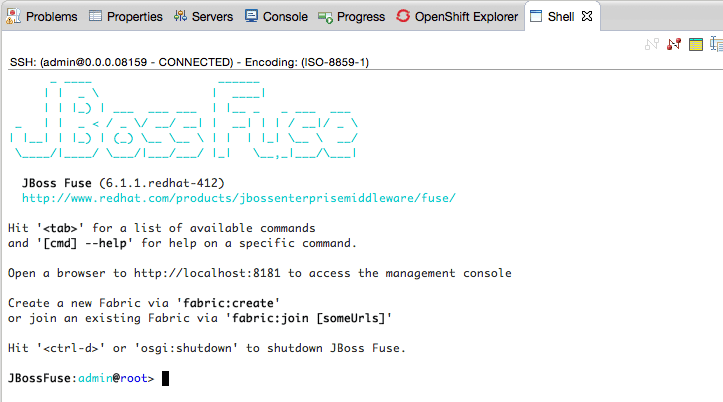Click the SSH connection status line

190,62
